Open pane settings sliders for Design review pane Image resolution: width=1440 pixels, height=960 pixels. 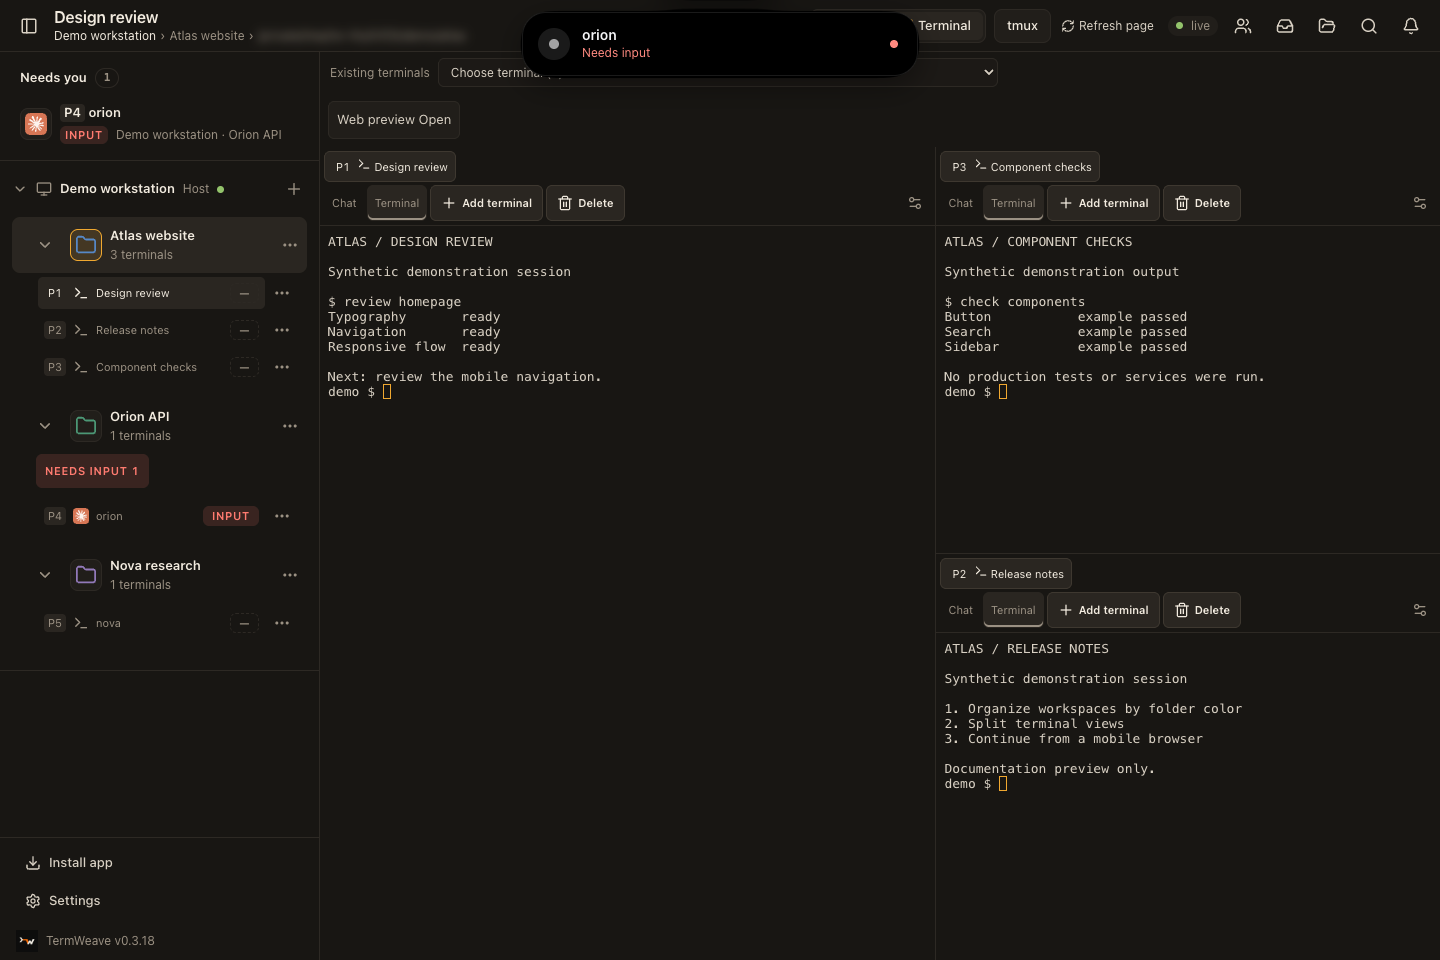coord(915,203)
